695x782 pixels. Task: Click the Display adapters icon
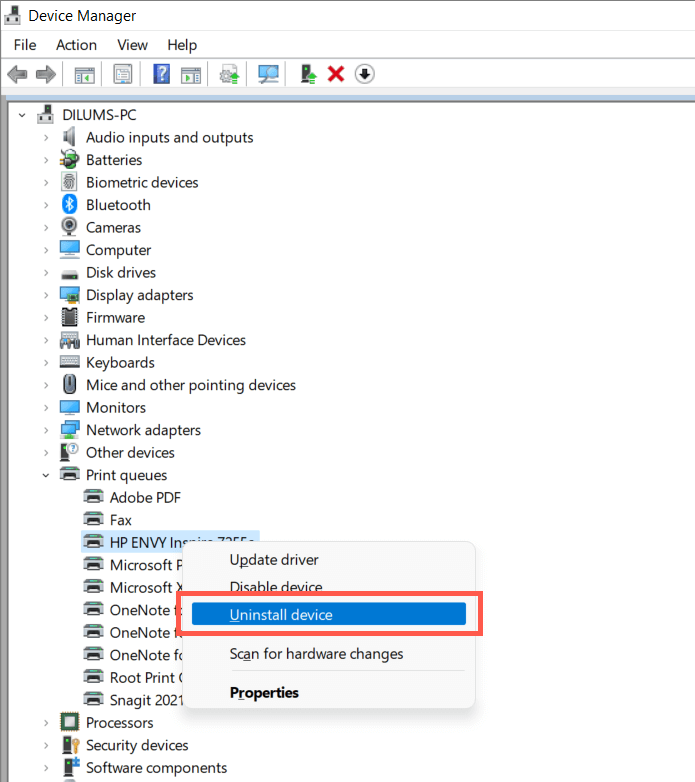point(69,295)
